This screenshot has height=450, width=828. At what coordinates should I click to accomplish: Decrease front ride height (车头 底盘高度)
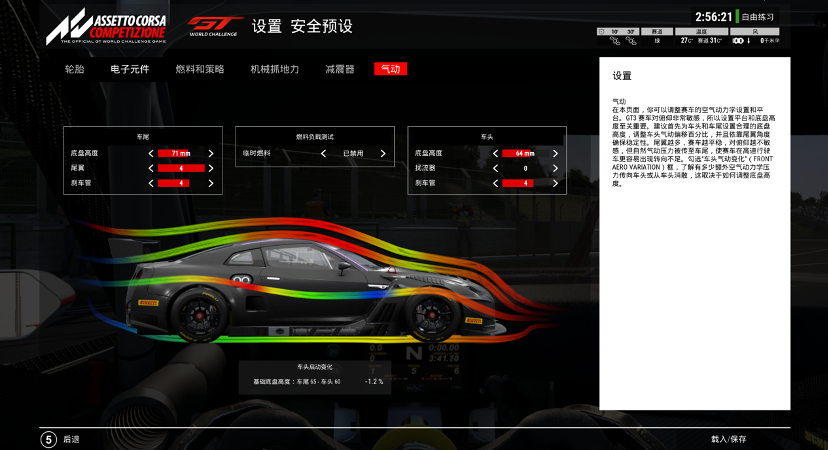[495, 153]
